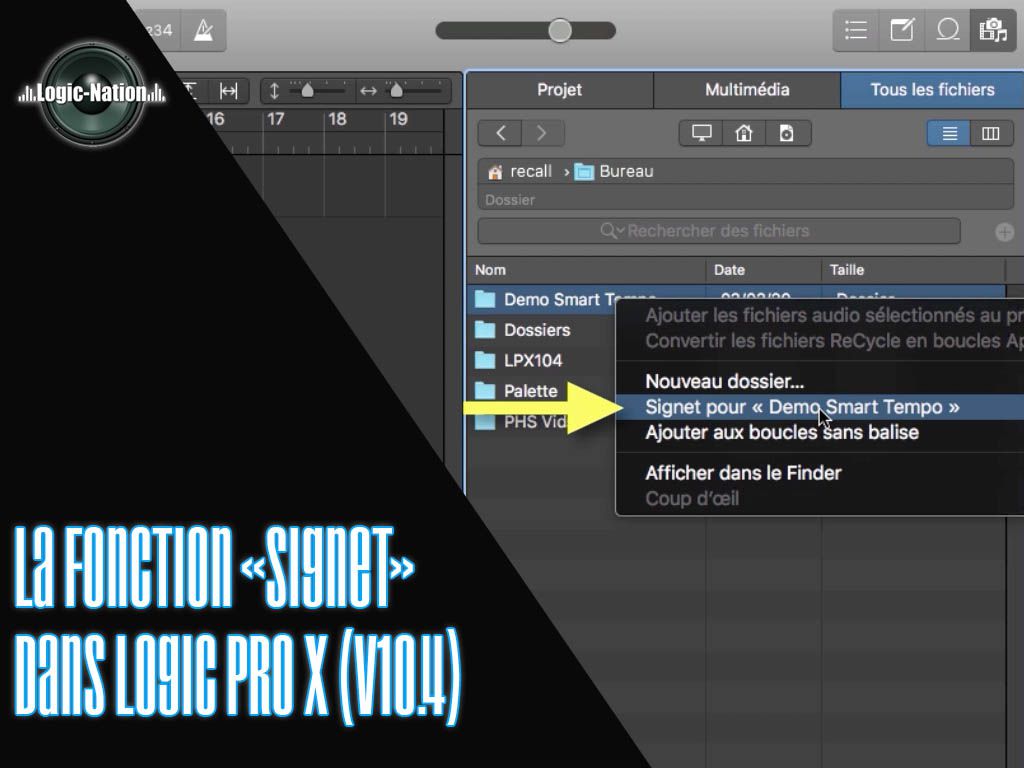Switch to the Multimédia tab

point(747,90)
